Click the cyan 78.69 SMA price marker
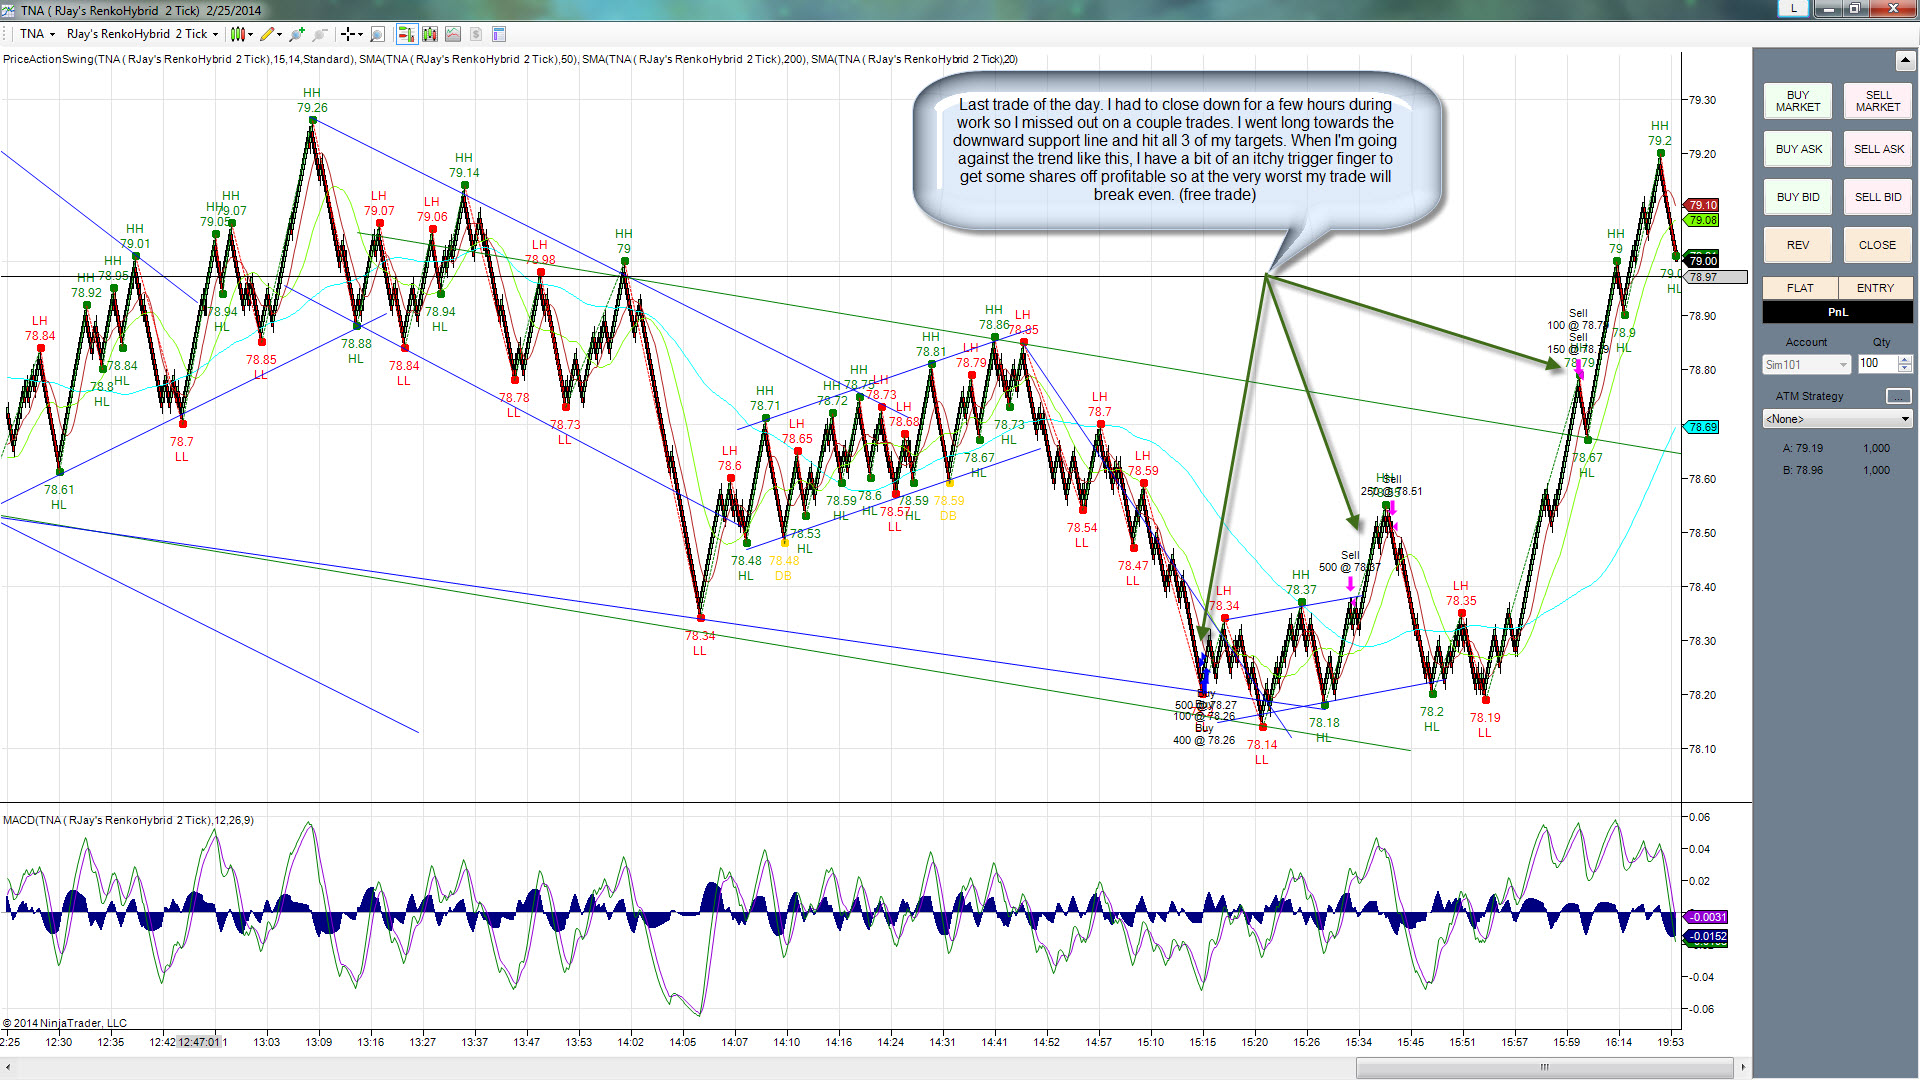 point(1702,427)
